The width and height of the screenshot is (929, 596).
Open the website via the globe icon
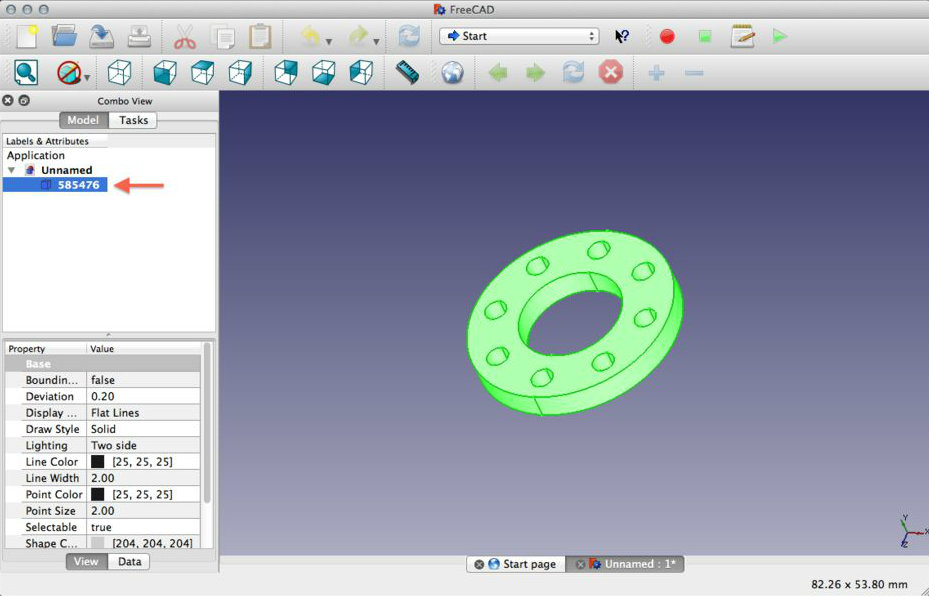pyautogui.click(x=452, y=73)
